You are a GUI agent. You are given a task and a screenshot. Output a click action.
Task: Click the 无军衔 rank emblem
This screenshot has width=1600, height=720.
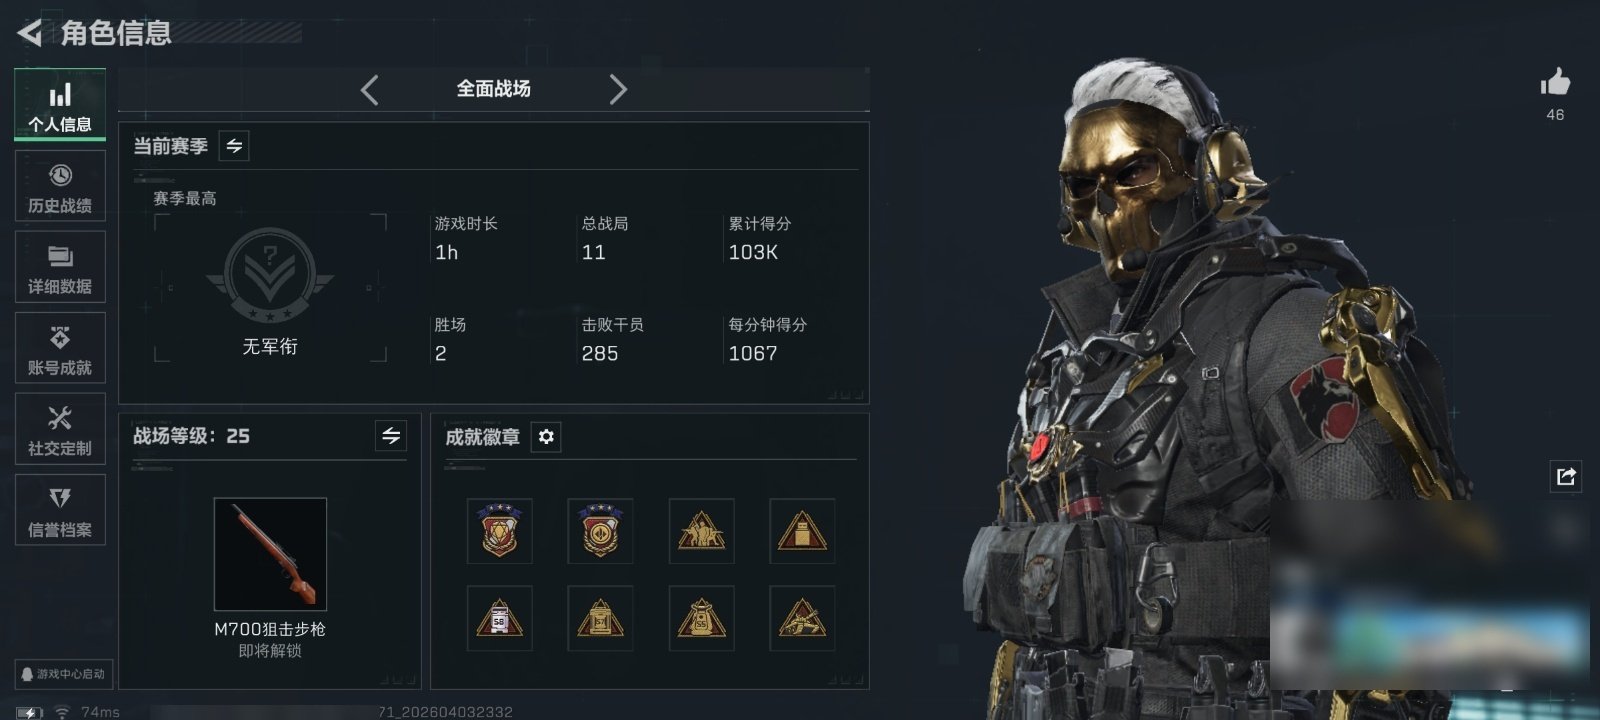click(x=270, y=277)
